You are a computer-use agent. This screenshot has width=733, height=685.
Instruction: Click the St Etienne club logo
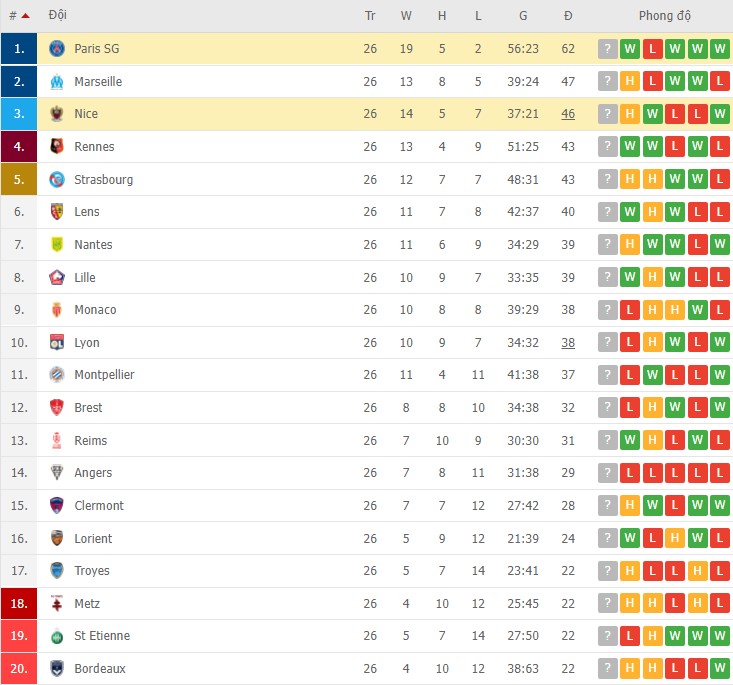pyautogui.click(x=57, y=636)
